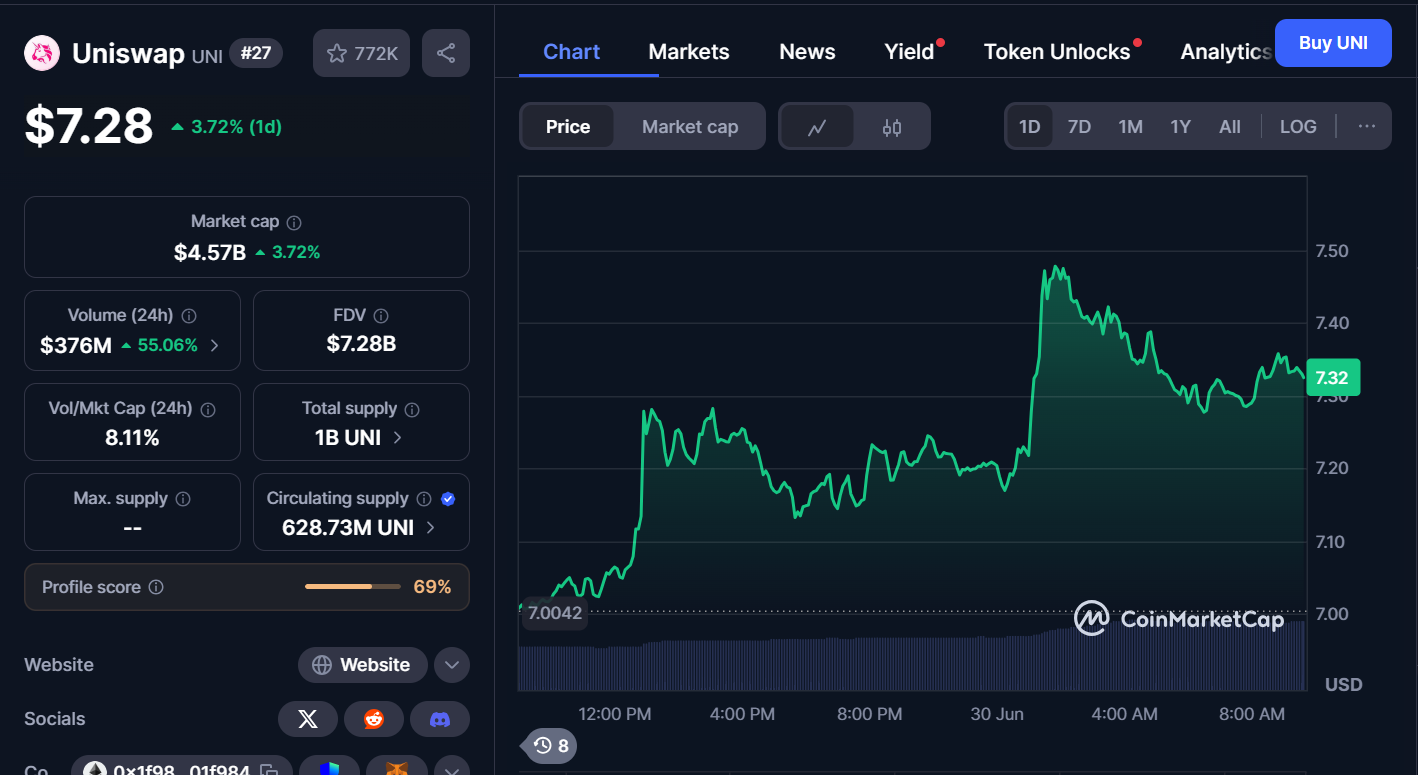
Task: Toggle LOG scale on the chart
Action: click(1298, 127)
